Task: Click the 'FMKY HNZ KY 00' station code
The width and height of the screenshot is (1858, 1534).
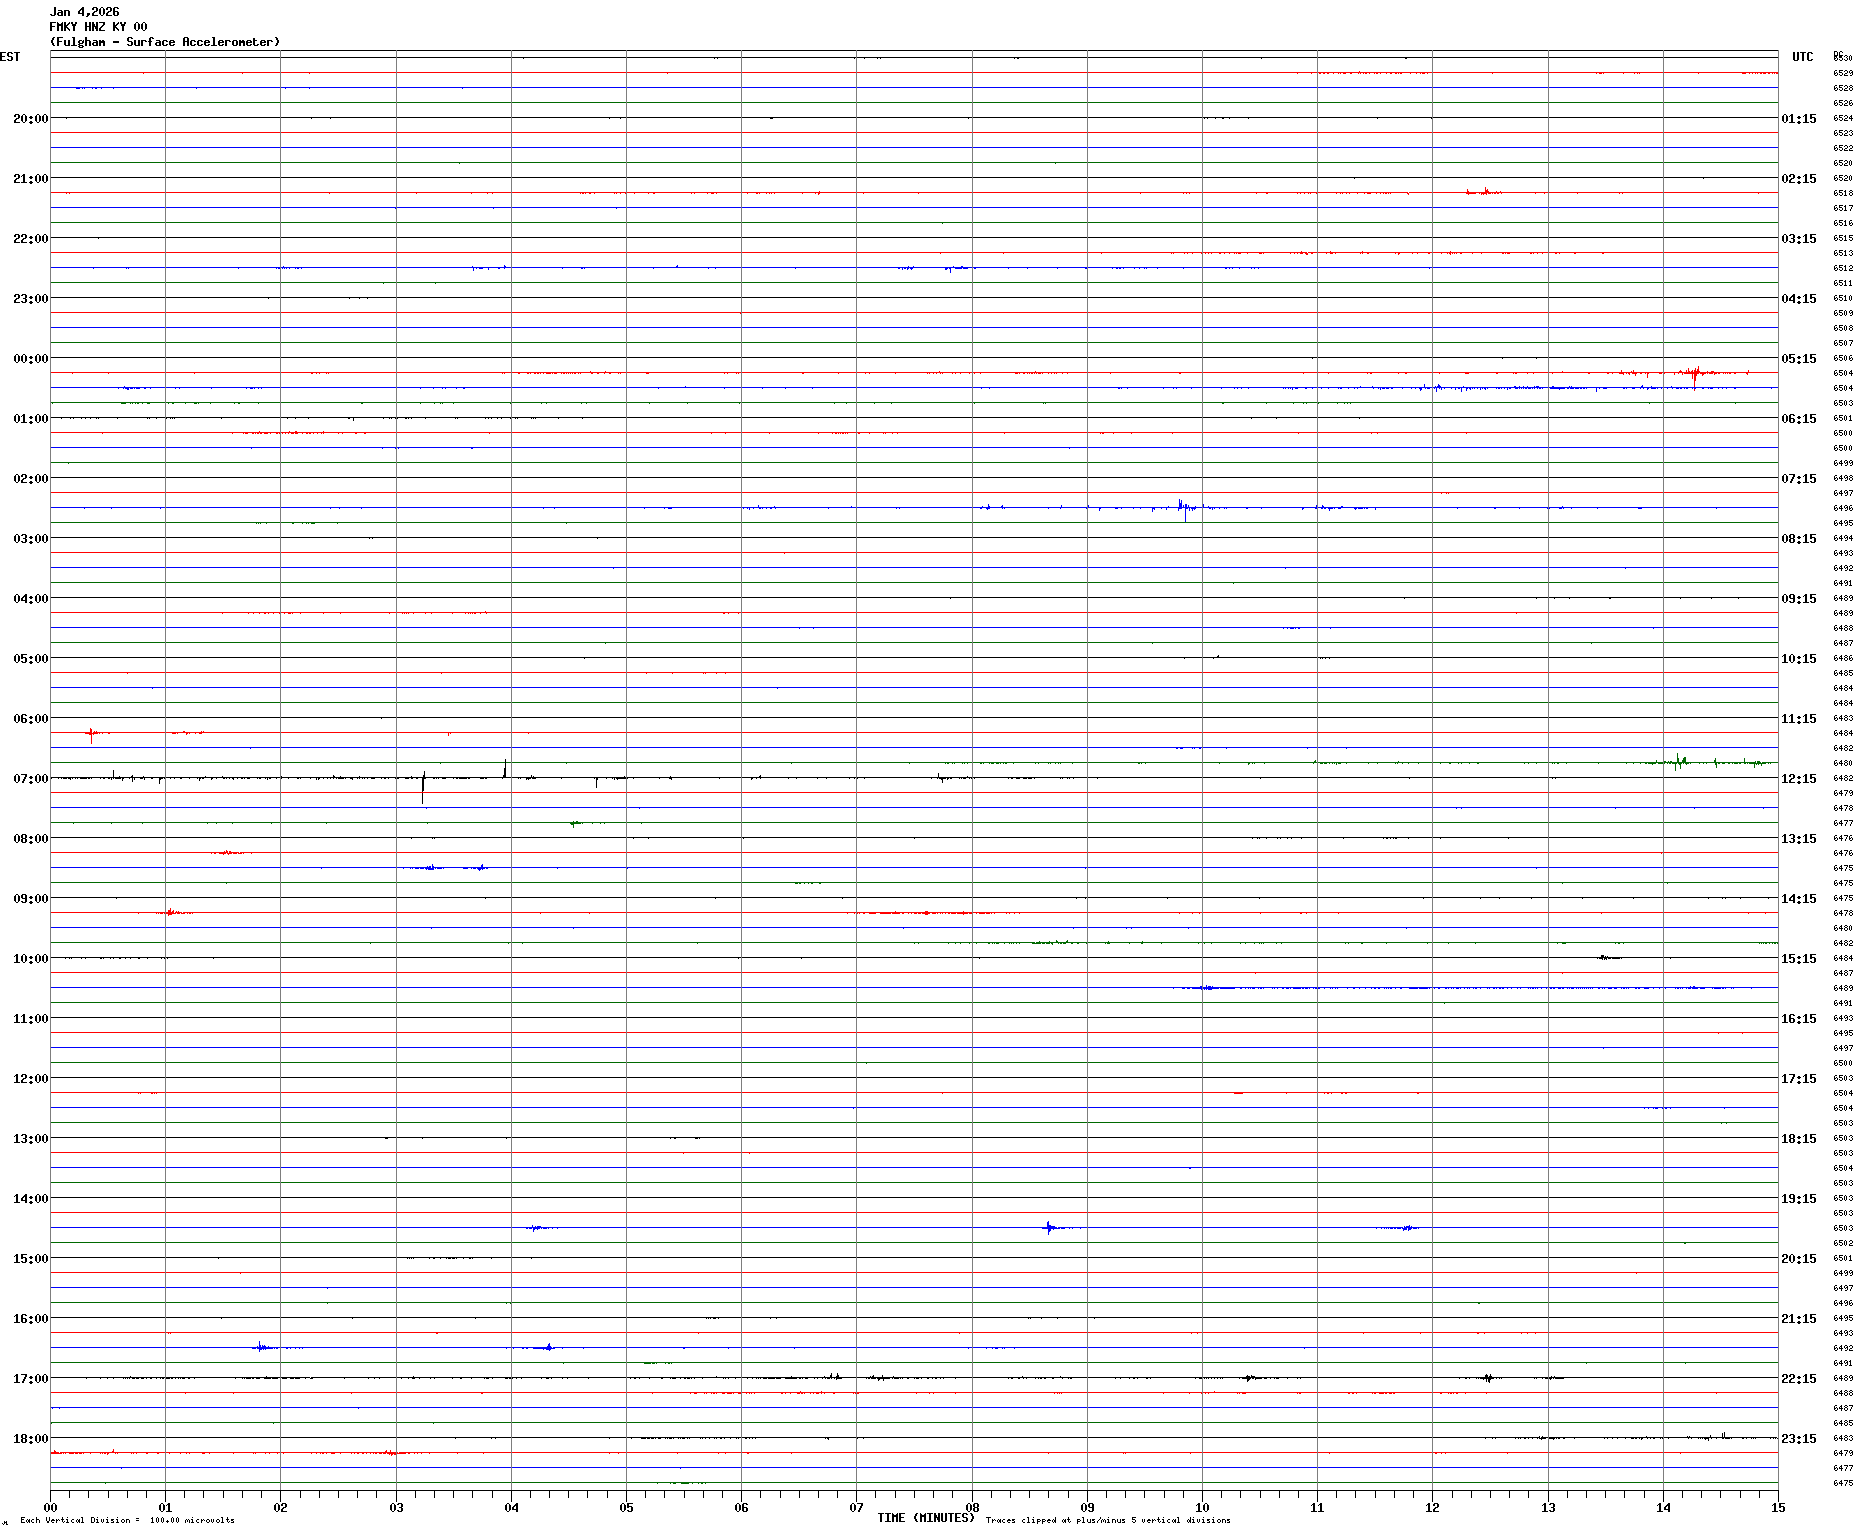Action: pos(98,27)
